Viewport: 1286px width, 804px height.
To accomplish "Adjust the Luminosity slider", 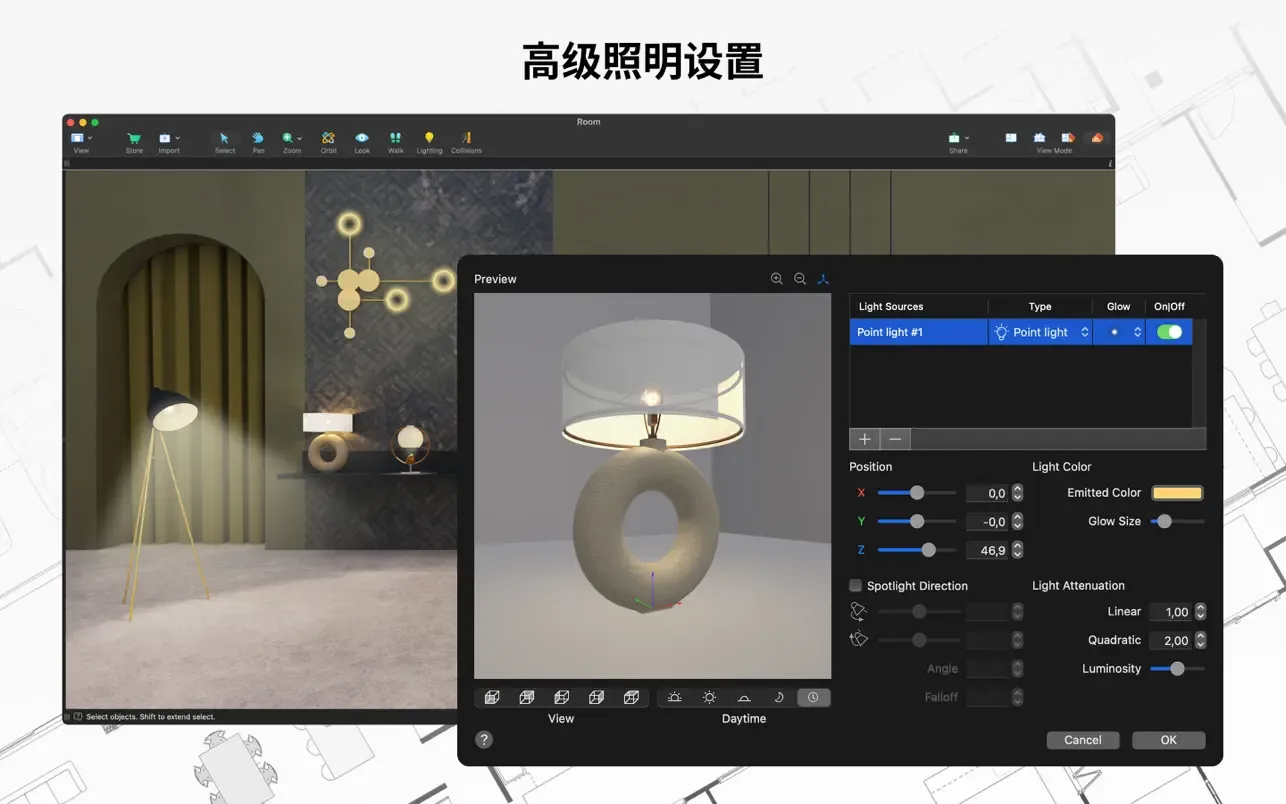I will click(1177, 669).
